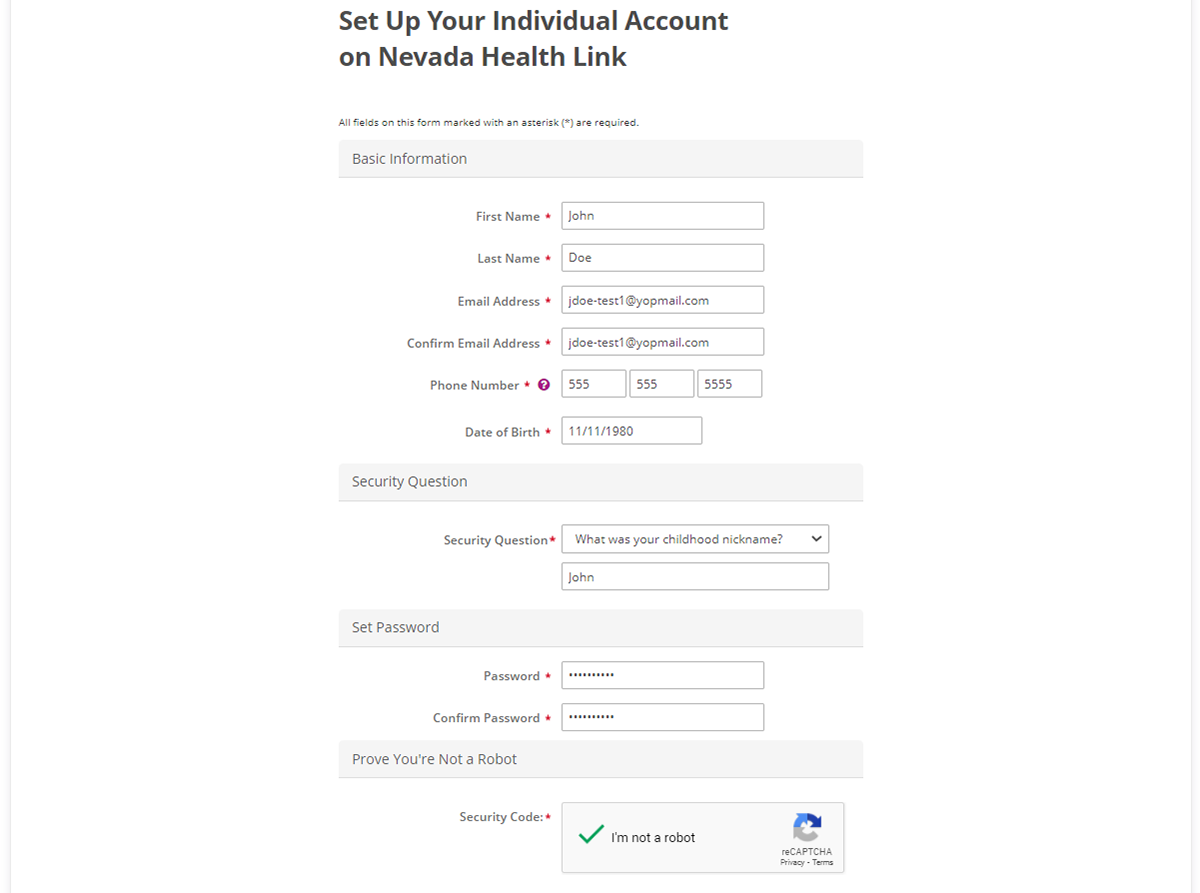Focus the Password field
This screenshot has height=893, width=1200.
click(x=663, y=675)
